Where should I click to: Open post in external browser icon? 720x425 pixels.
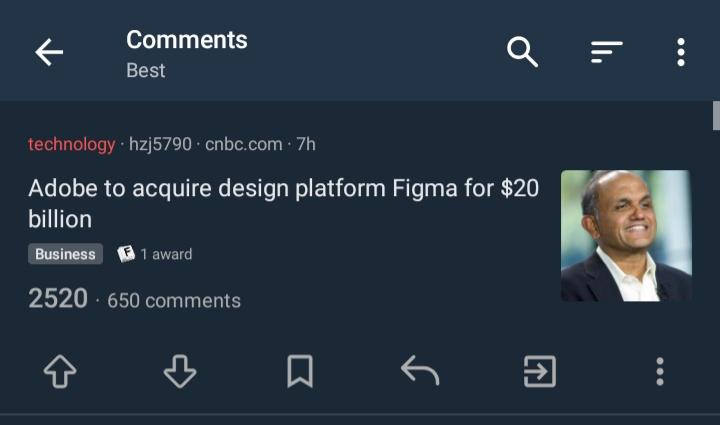pos(540,372)
